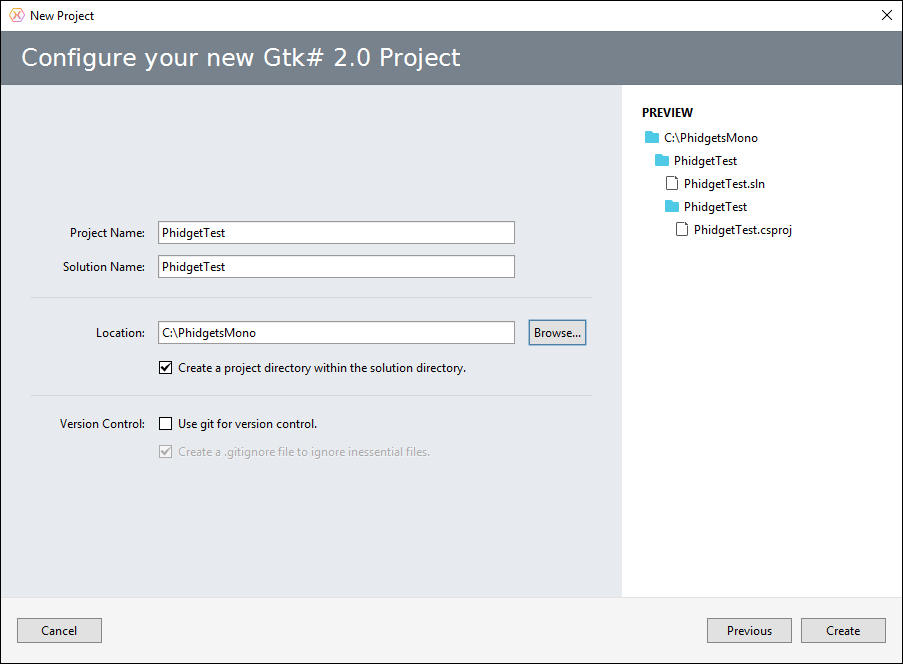Click the Xamarin logo in the title bar
903x664 pixels.
tap(17, 16)
